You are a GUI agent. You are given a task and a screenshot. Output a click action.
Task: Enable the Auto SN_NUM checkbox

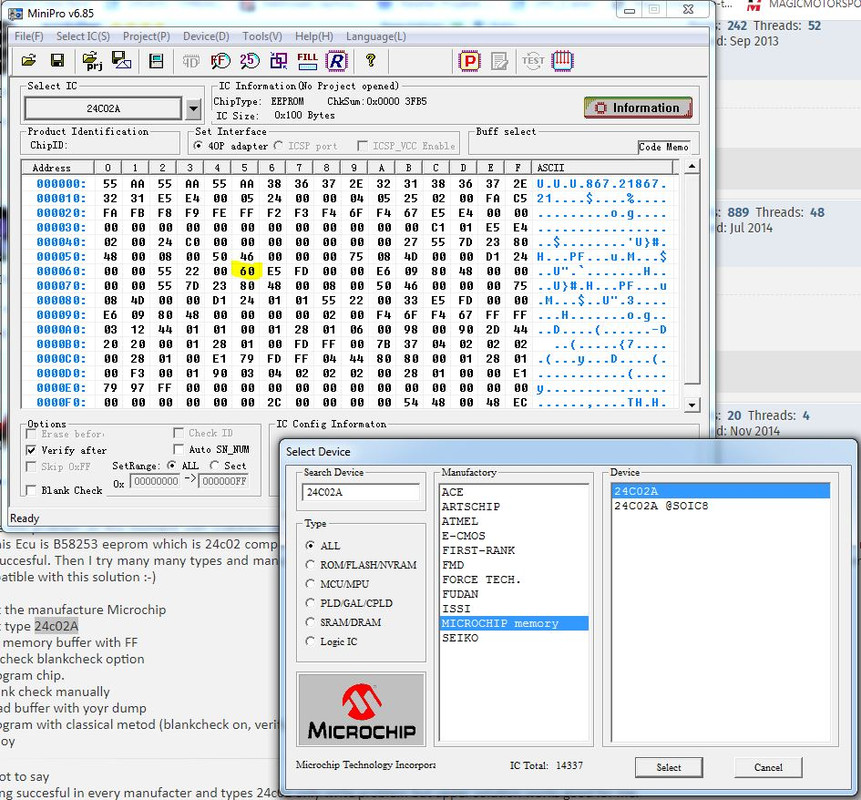pos(178,449)
